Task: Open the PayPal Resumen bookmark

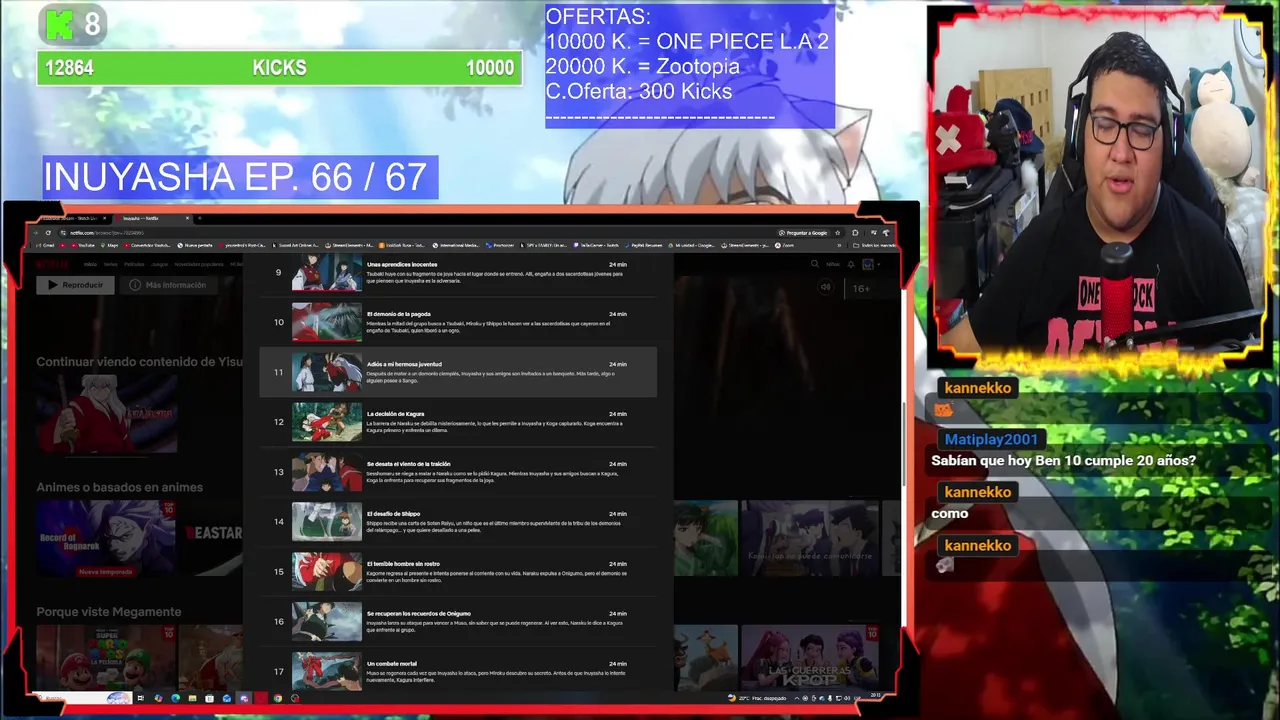Action: 642,245
